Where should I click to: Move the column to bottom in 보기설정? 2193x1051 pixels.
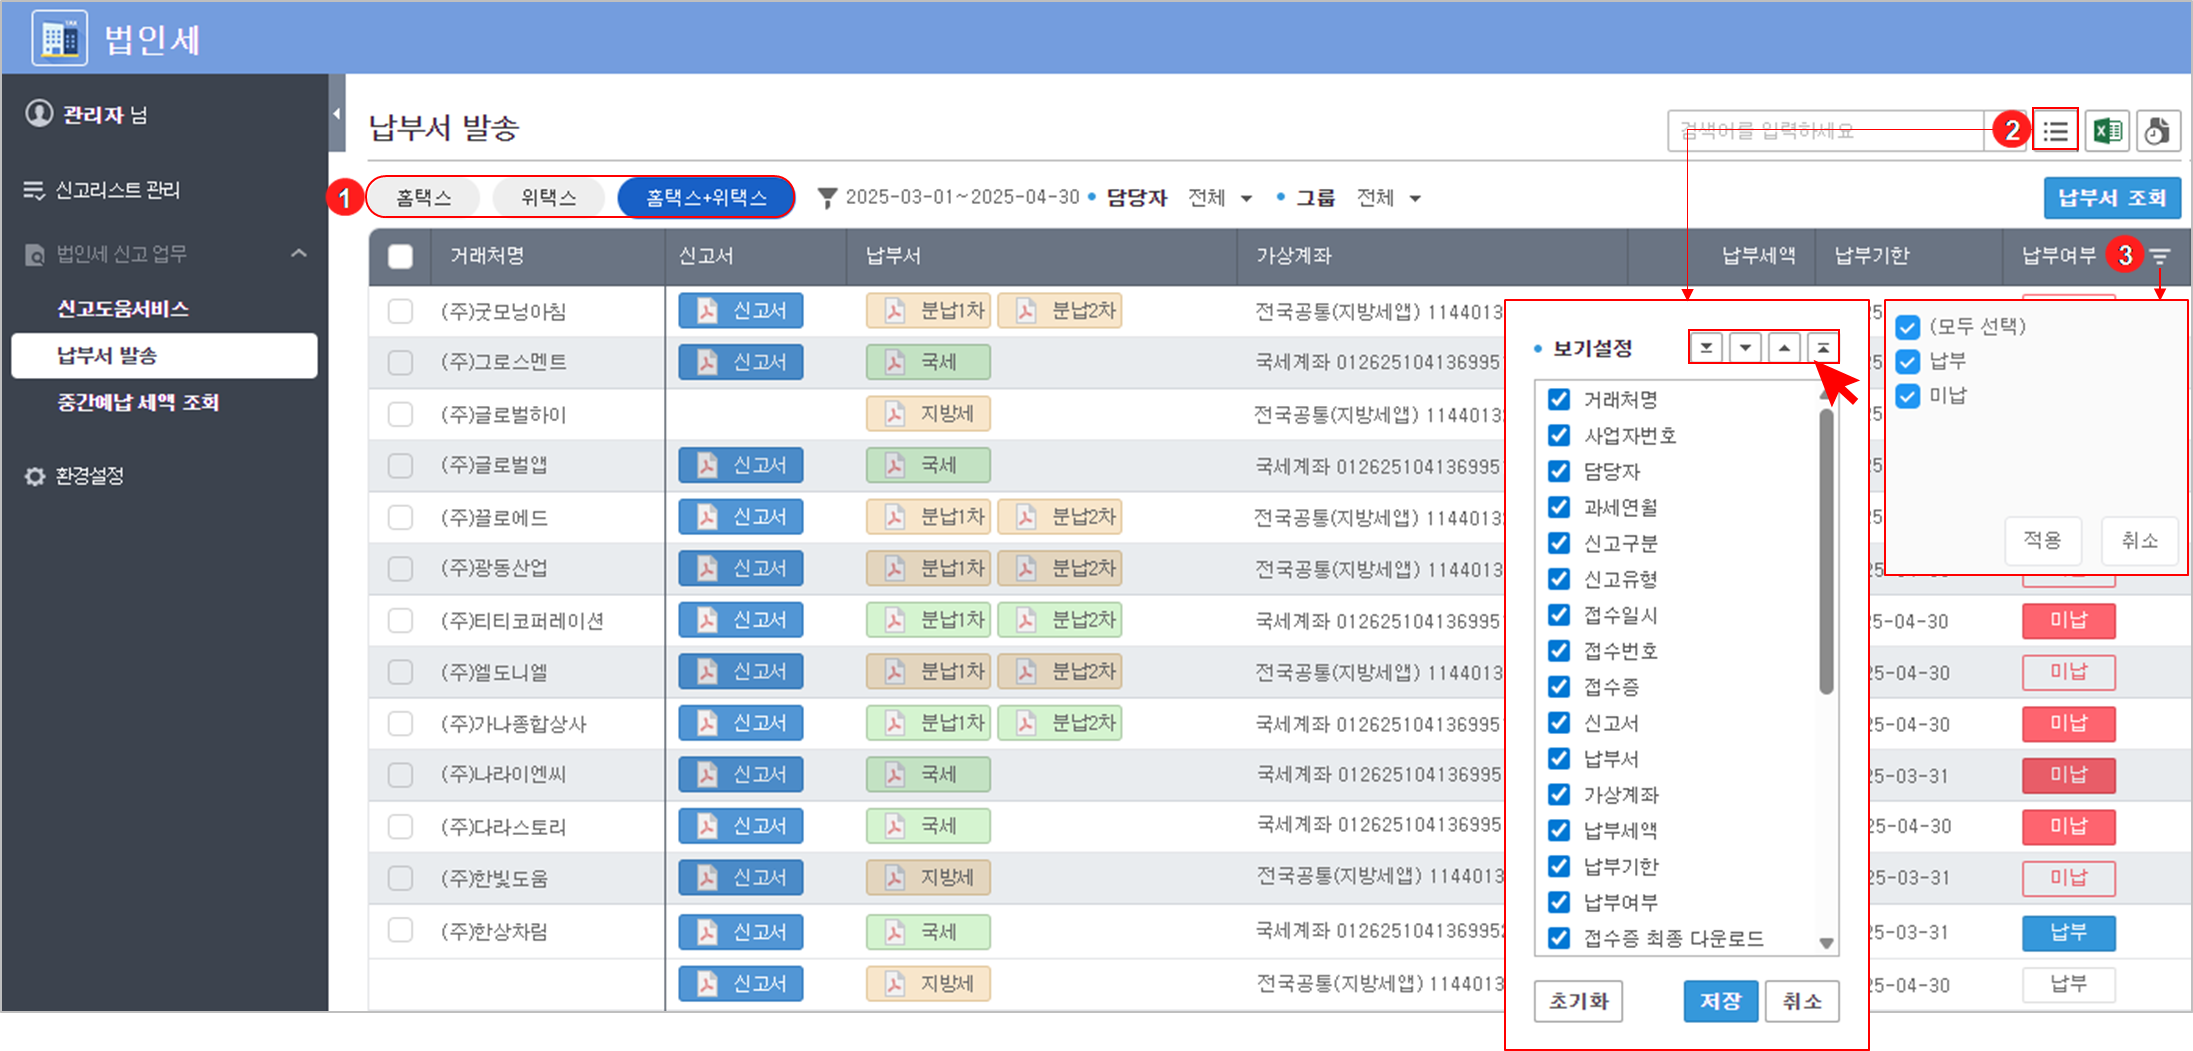(x=1706, y=348)
